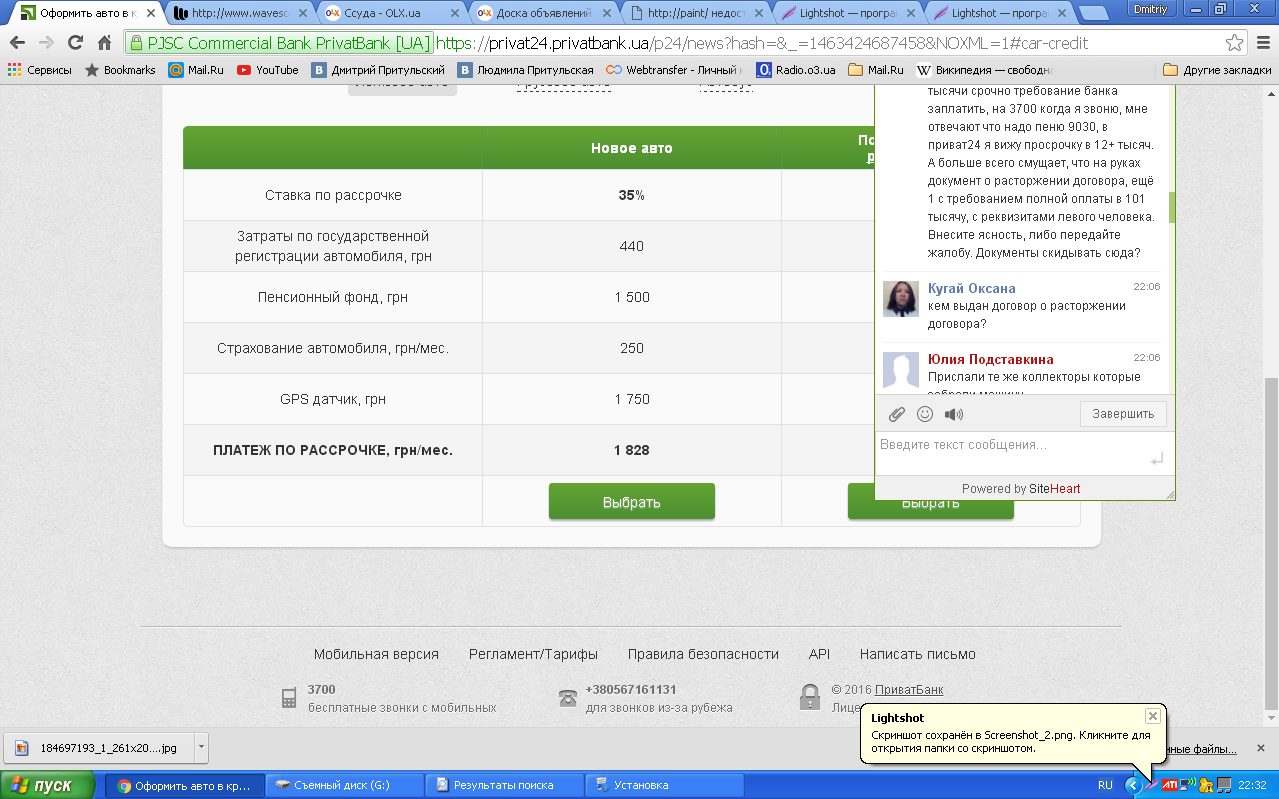
Task: Click the browser forward arrow
Action: pos(46,44)
